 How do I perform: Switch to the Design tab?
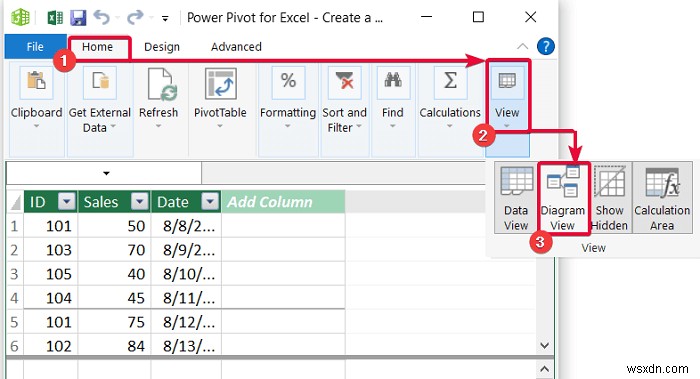click(x=162, y=46)
